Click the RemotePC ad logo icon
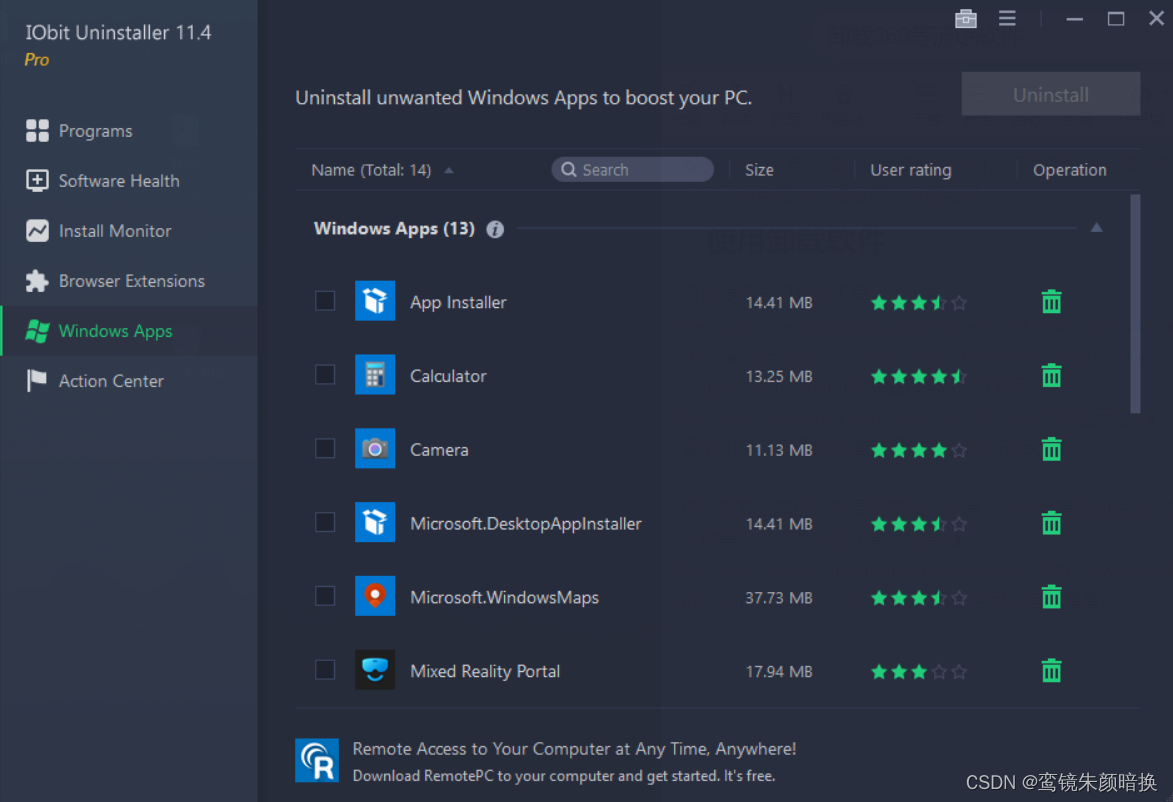This screenshot has height=802, width=1173. [317, 760]
